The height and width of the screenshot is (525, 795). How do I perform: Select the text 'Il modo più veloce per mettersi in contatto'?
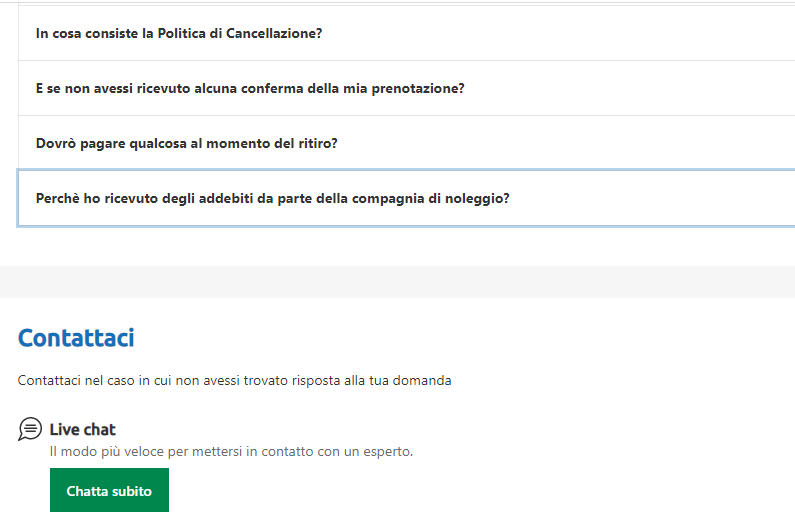click(x=183, y=451)
